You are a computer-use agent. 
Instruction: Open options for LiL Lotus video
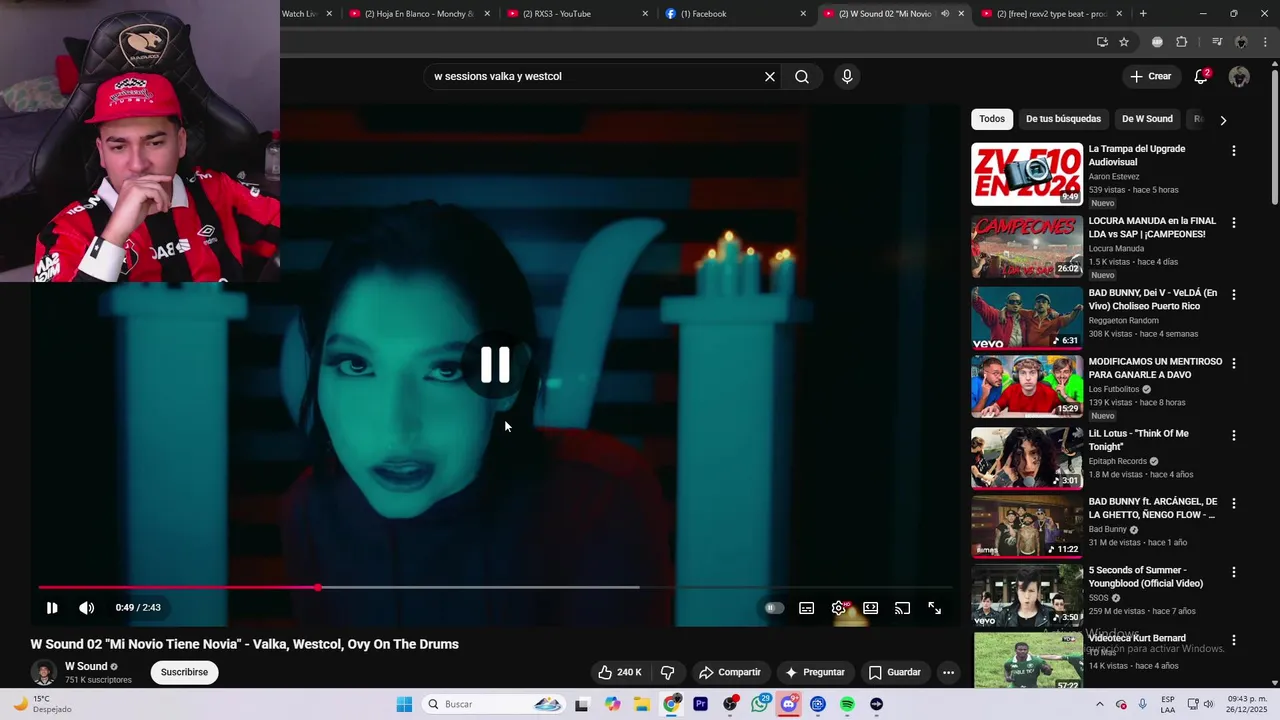[1234, 435]
